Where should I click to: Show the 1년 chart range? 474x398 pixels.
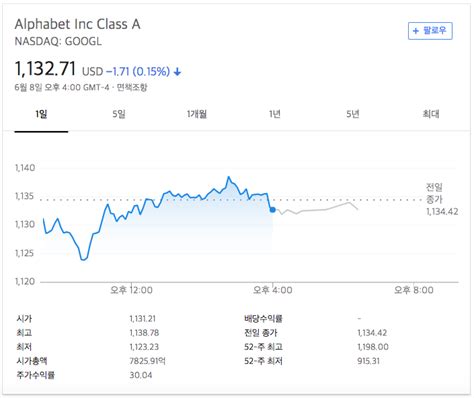pyautogui.click(x=275, y=114)
